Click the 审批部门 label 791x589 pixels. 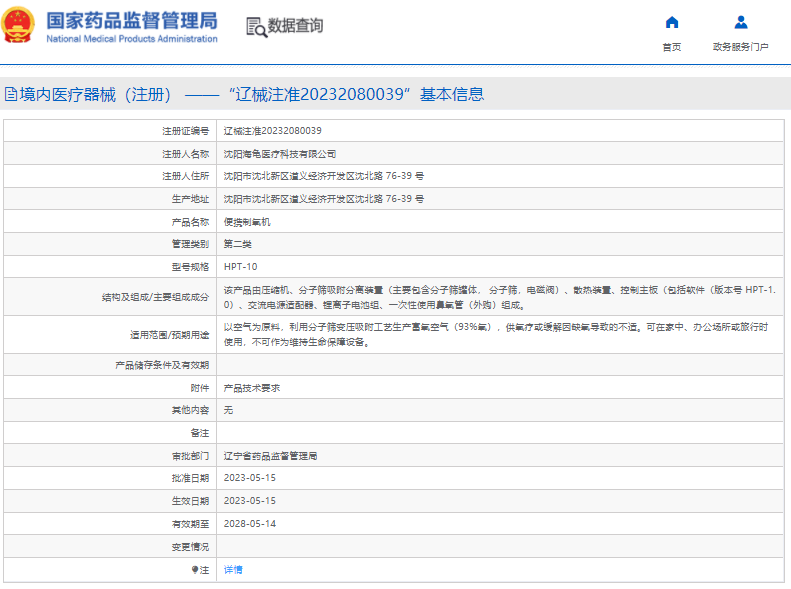click(x=190, y=456)
